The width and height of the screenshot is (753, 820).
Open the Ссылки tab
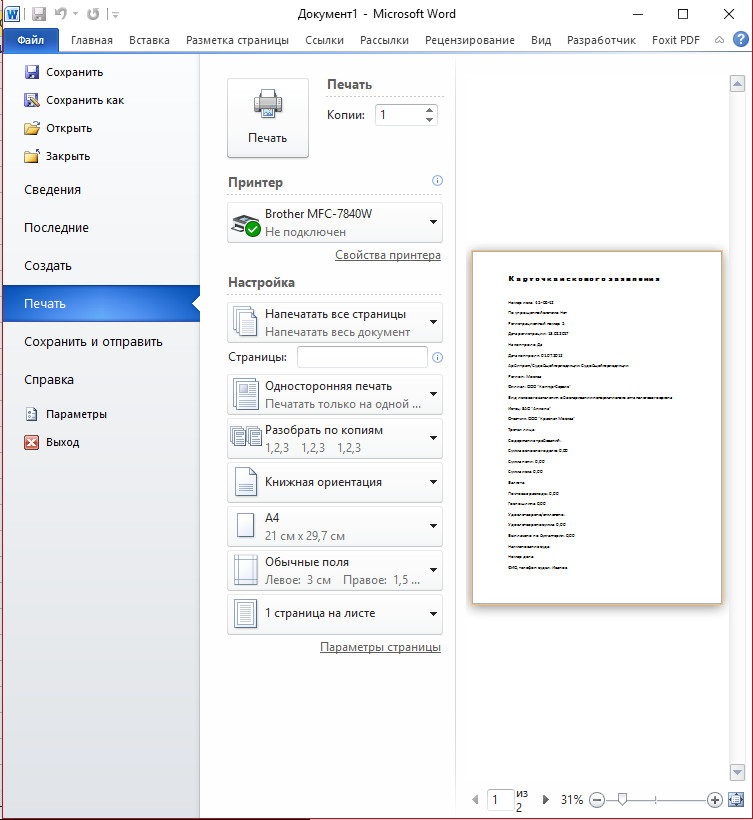click(324, 40)
